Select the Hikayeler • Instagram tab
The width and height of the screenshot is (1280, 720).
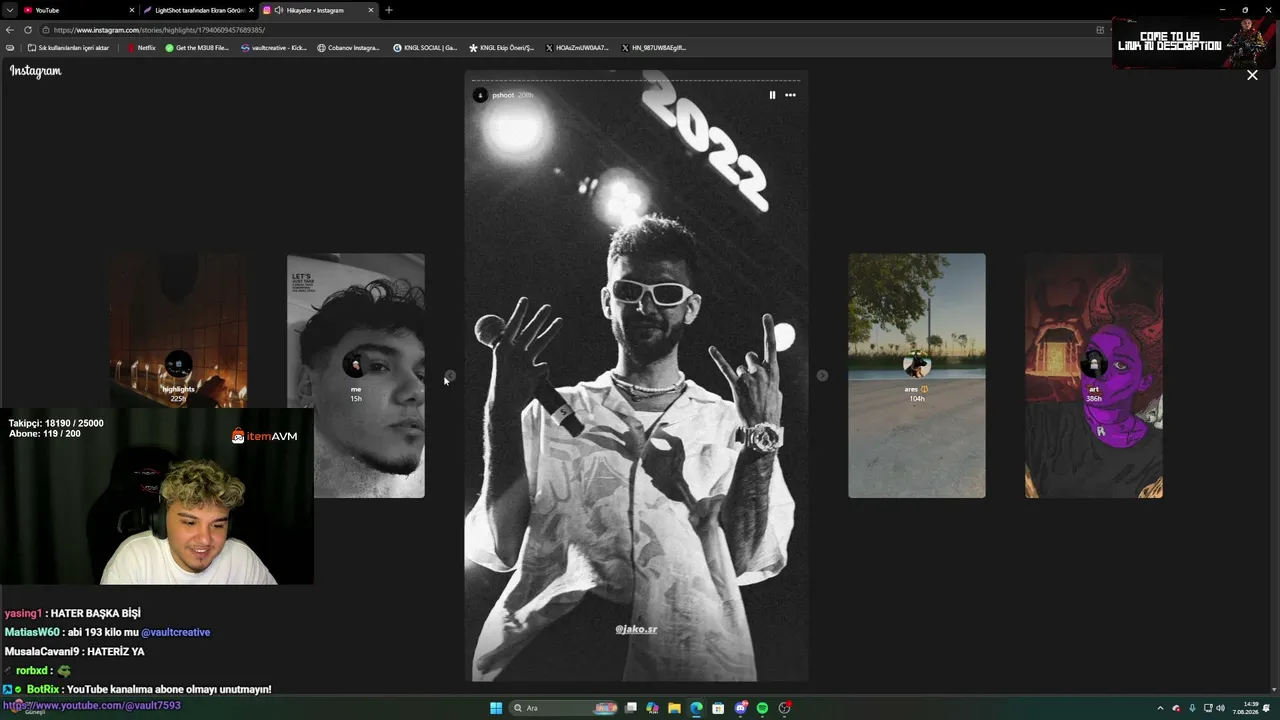(318, 10)
